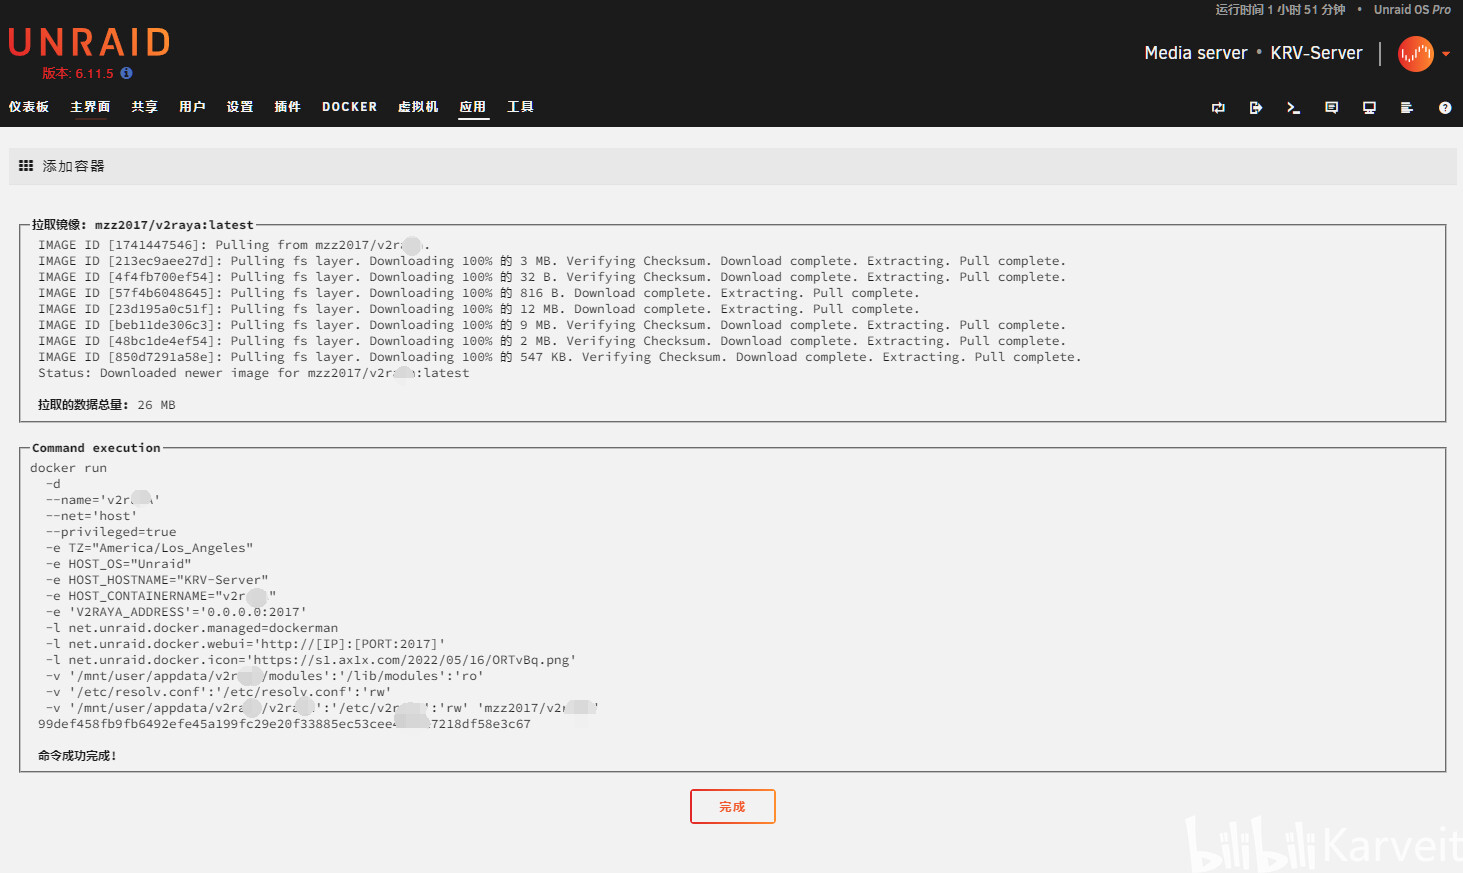Viewport: 1463px width, 873px height.
Task: Click the logout icon in the header toolbar
Action: point(1256,108)
